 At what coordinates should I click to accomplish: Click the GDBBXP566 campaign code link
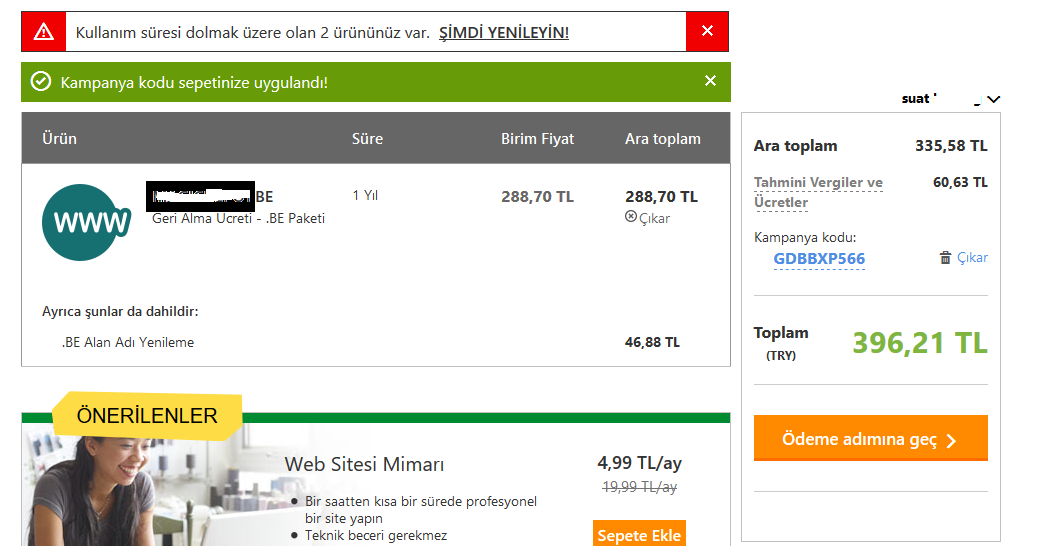tap(819, 259)
